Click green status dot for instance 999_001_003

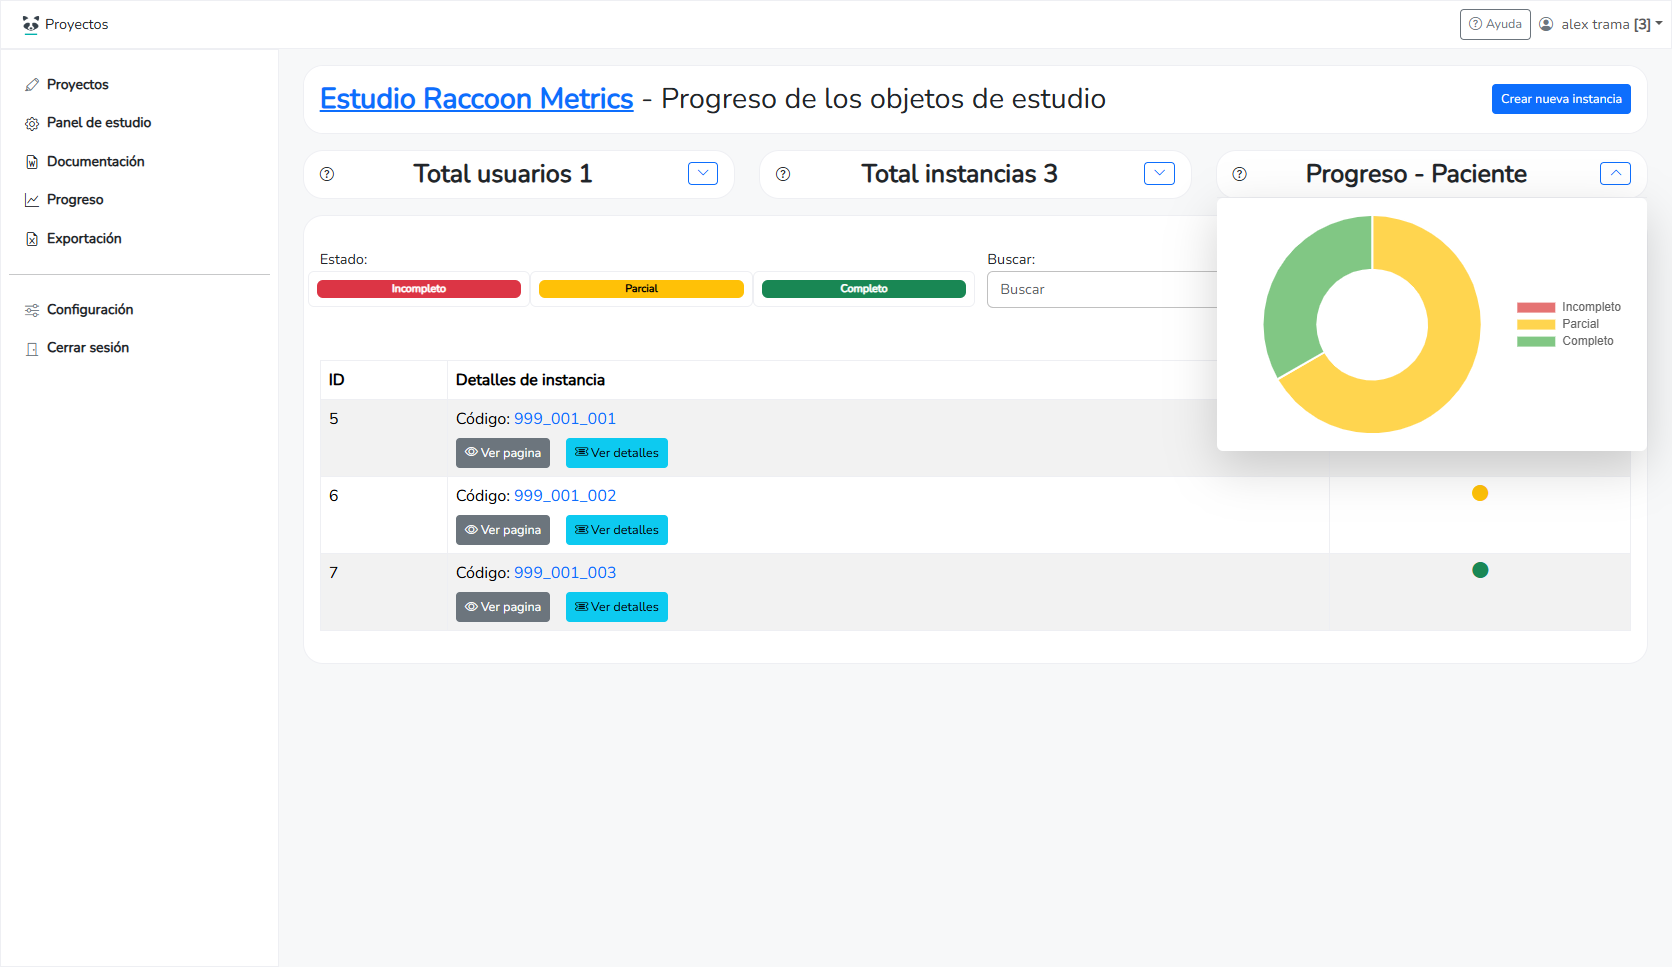[1480, 570]
